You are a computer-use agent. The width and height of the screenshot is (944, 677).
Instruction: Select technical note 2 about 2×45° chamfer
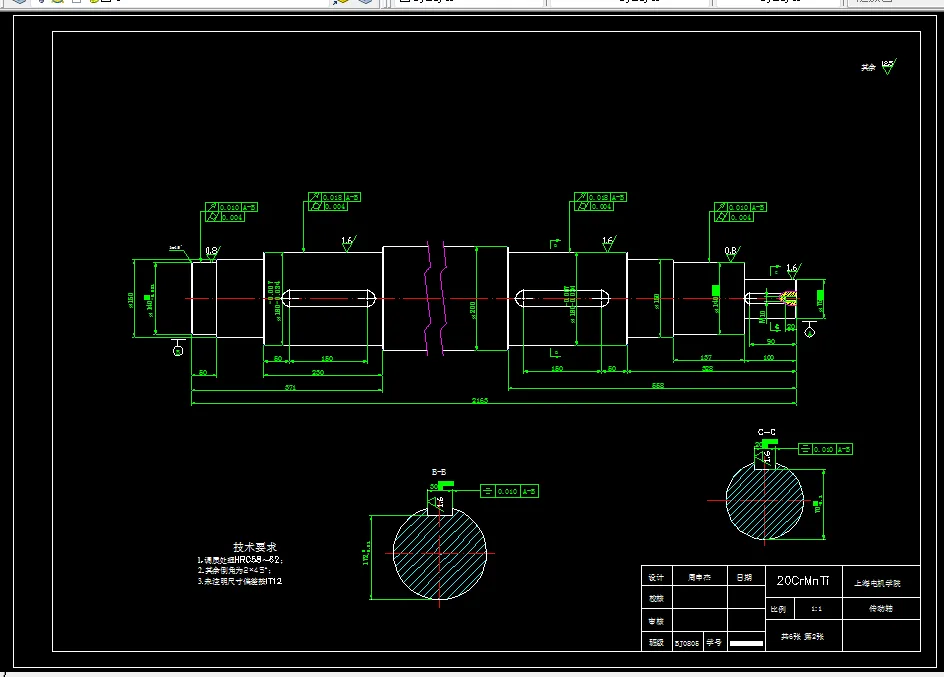click(234, 570)
